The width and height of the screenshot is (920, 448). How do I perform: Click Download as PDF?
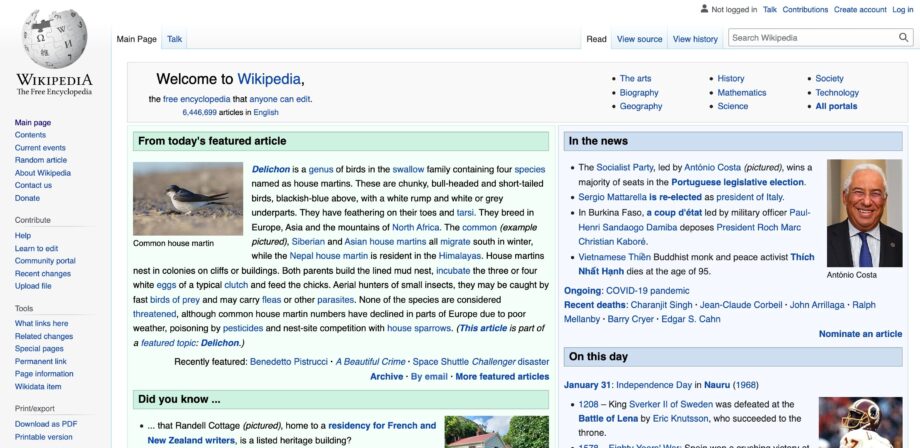point(46,425)
